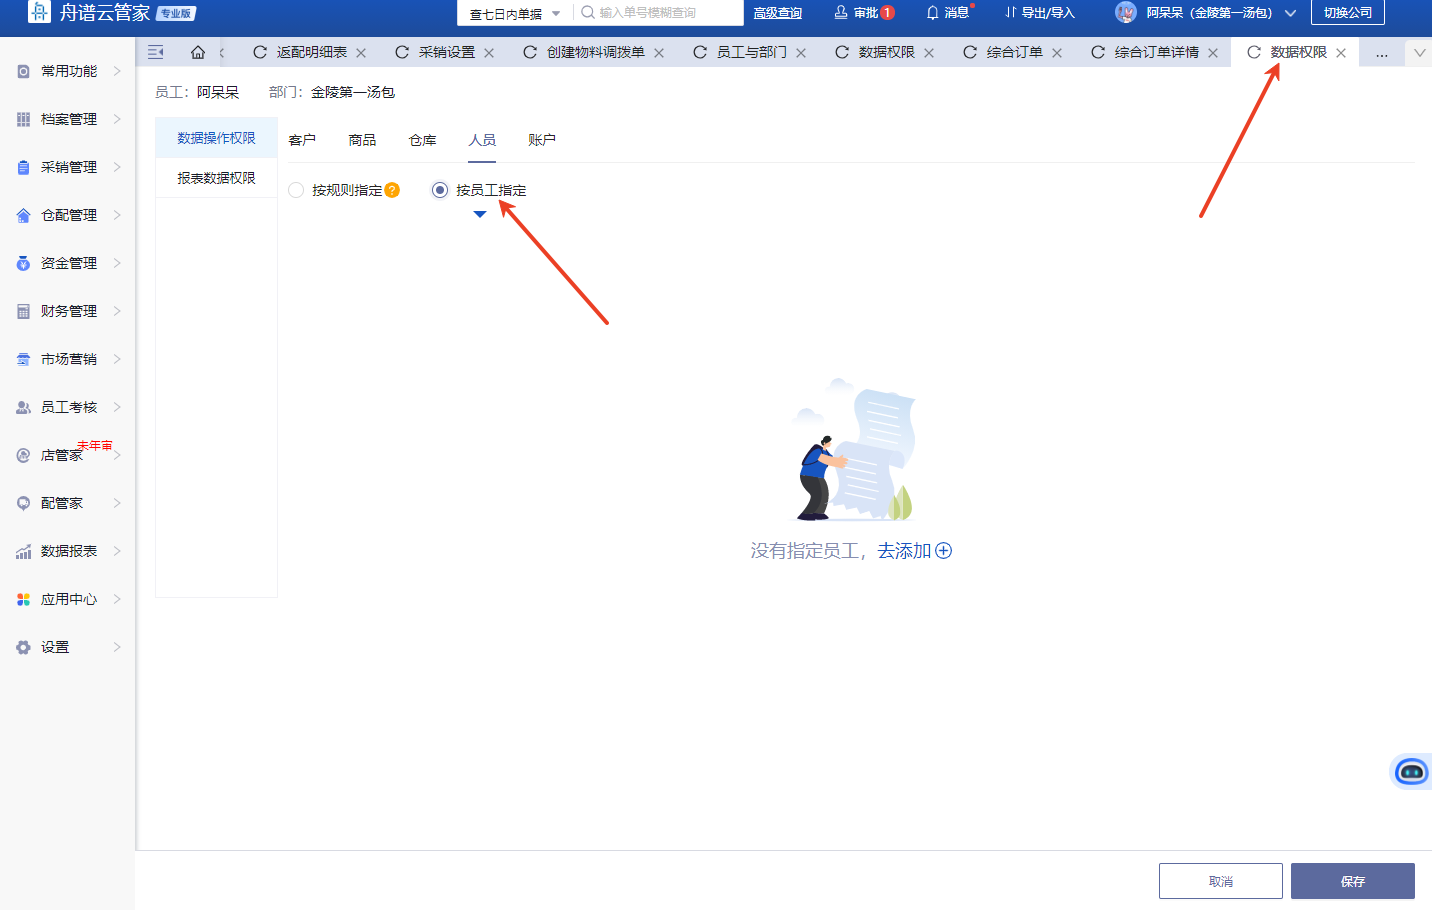1432x910 pixels.
Task: Click the orange help icon beside 按规则指定
Action: [x=392, y=190]
